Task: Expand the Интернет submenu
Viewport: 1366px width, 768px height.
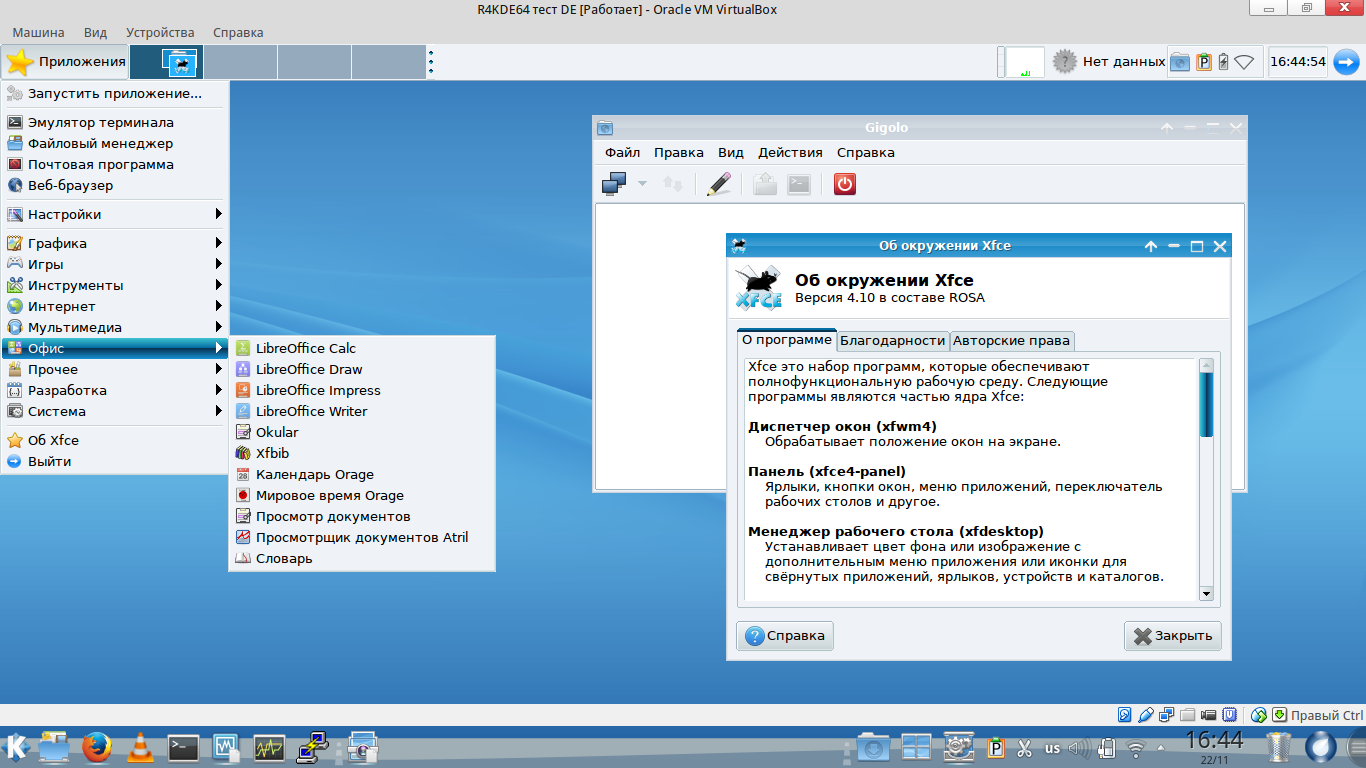Action: (x=115, y=306)
